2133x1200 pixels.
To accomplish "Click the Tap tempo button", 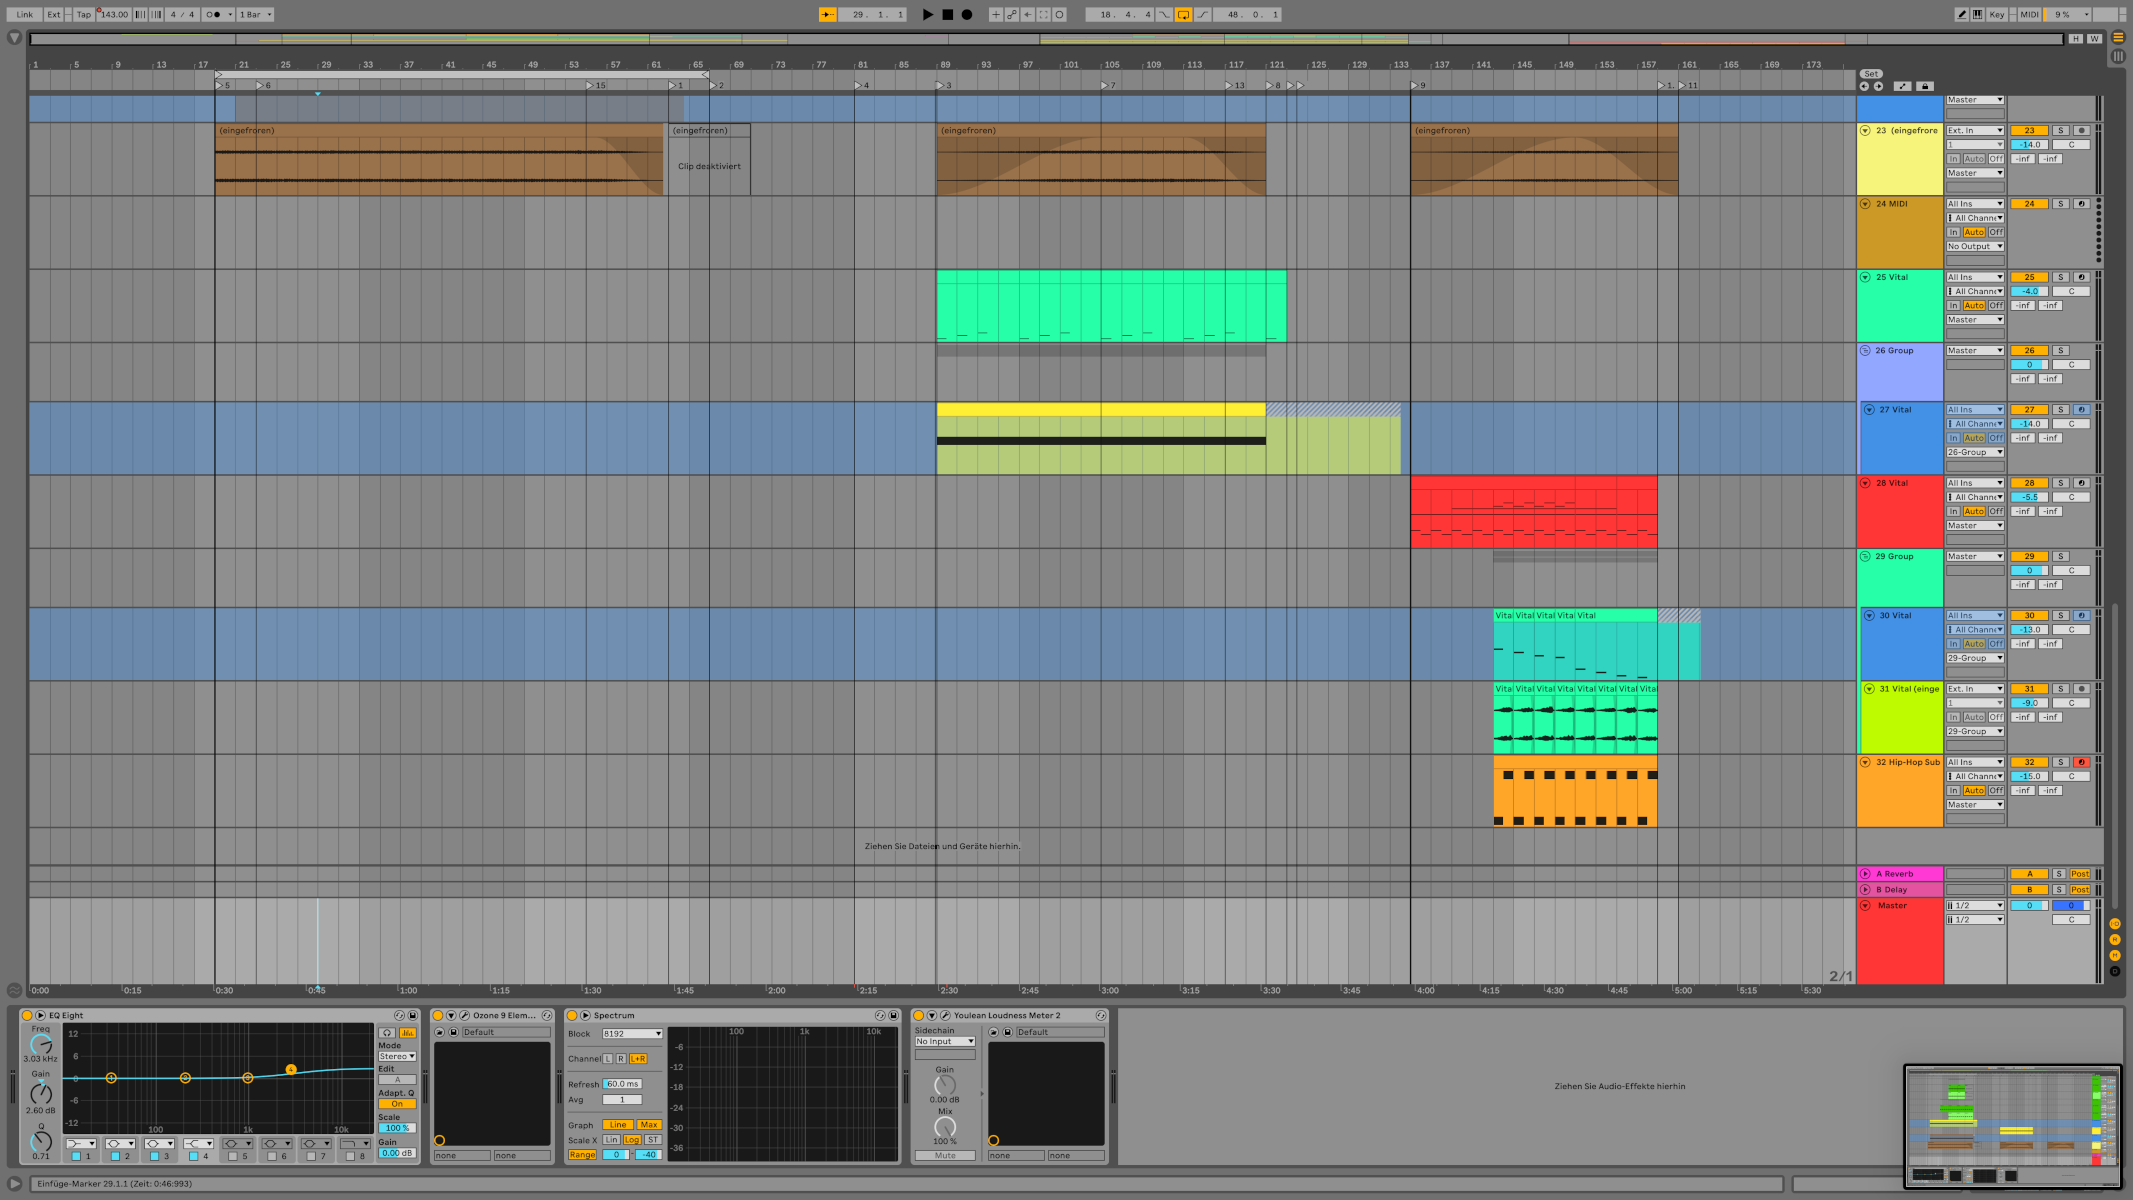I will pyautogui.click(x=84, y=15).
